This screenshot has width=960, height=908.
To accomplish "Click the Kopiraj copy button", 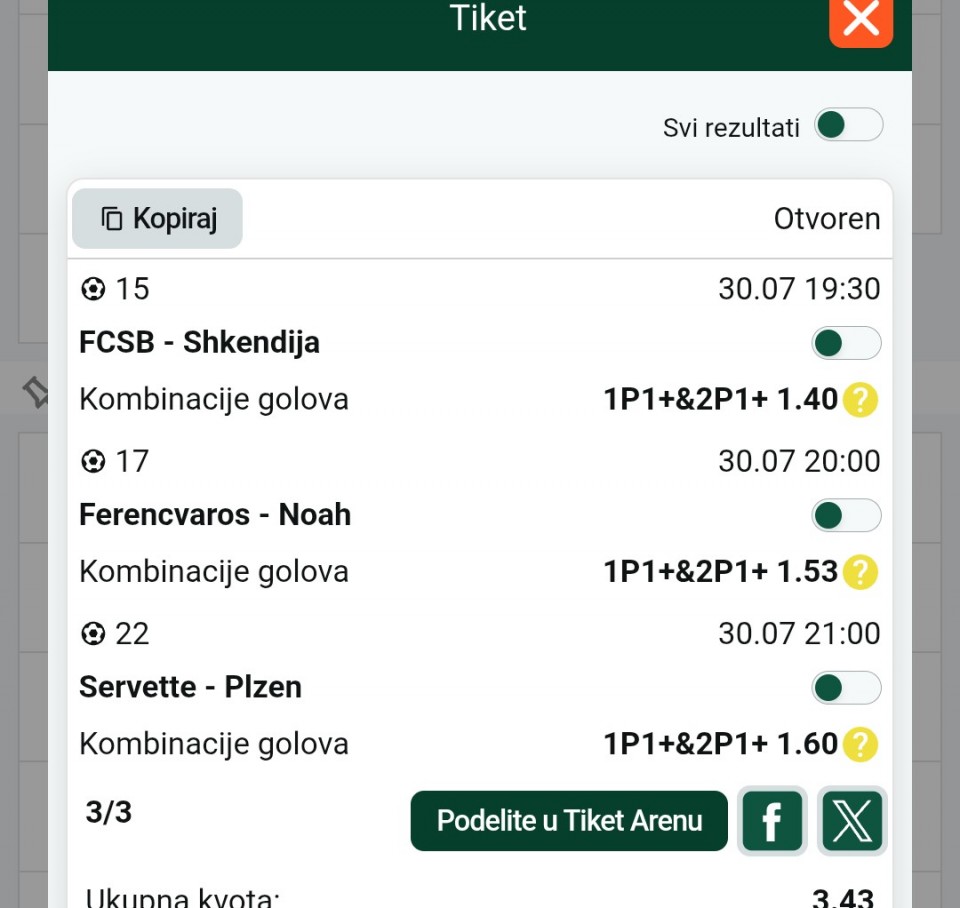I will coord(157,219).
